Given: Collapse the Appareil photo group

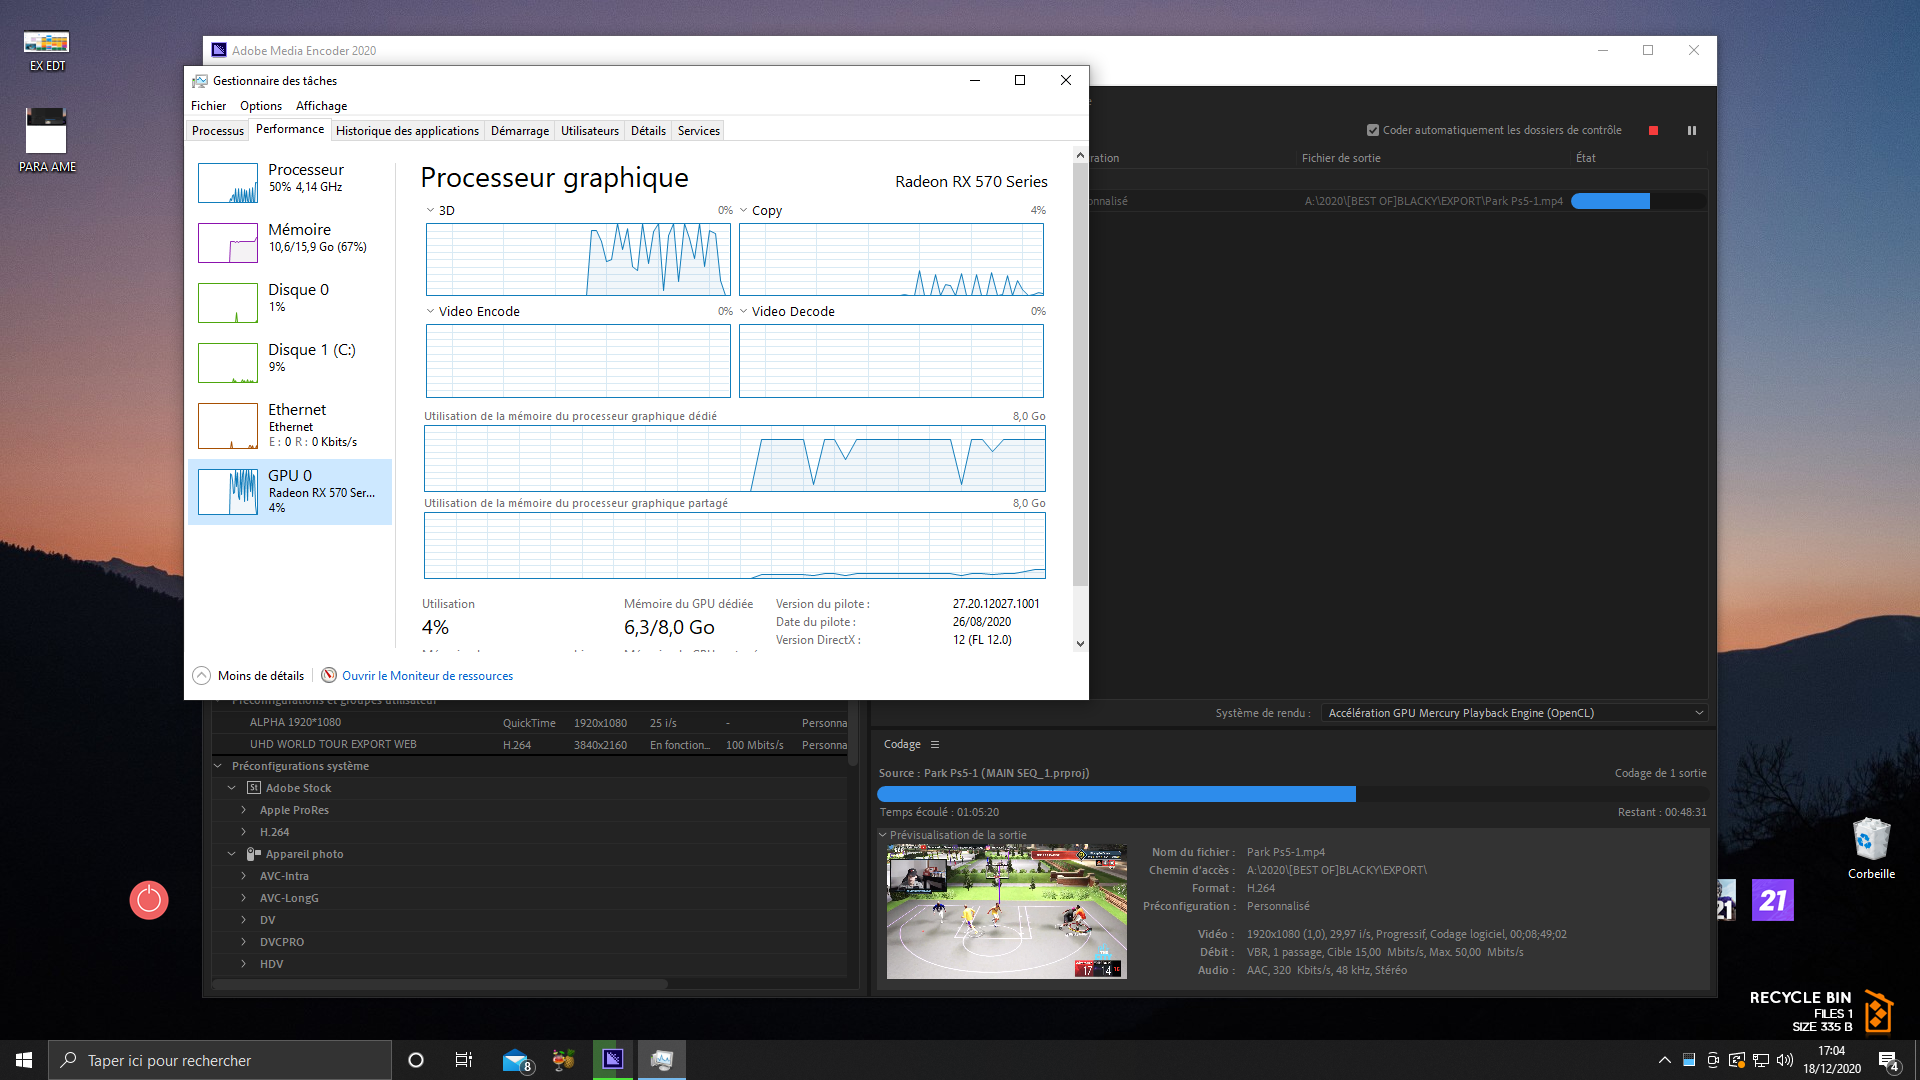Looking at the screenshot, I should [231, 854].
